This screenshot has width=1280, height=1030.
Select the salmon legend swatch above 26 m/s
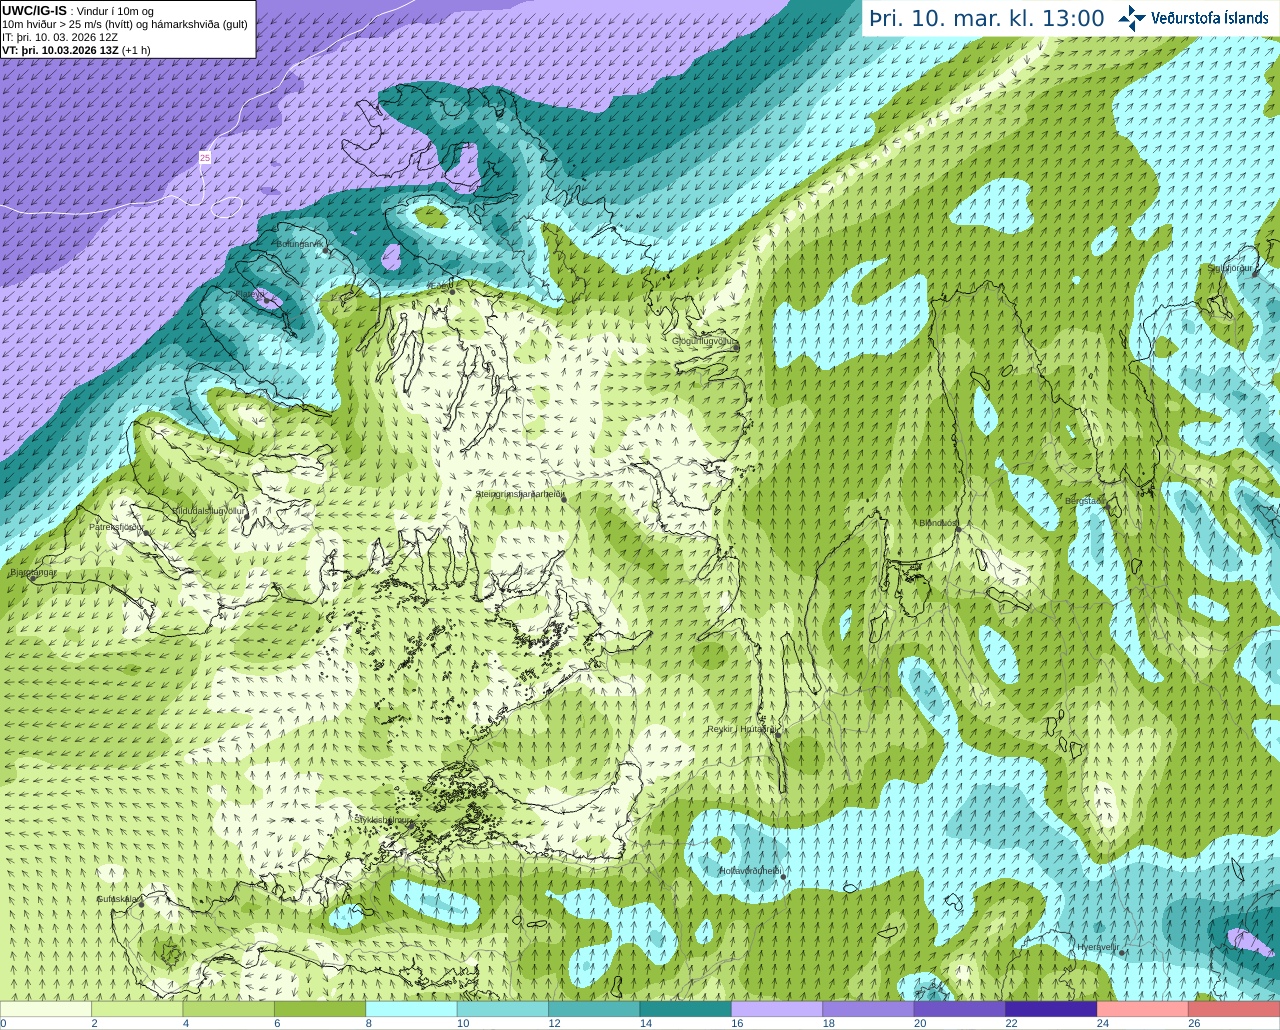pyautogui.click(x=1234, y=1009)
